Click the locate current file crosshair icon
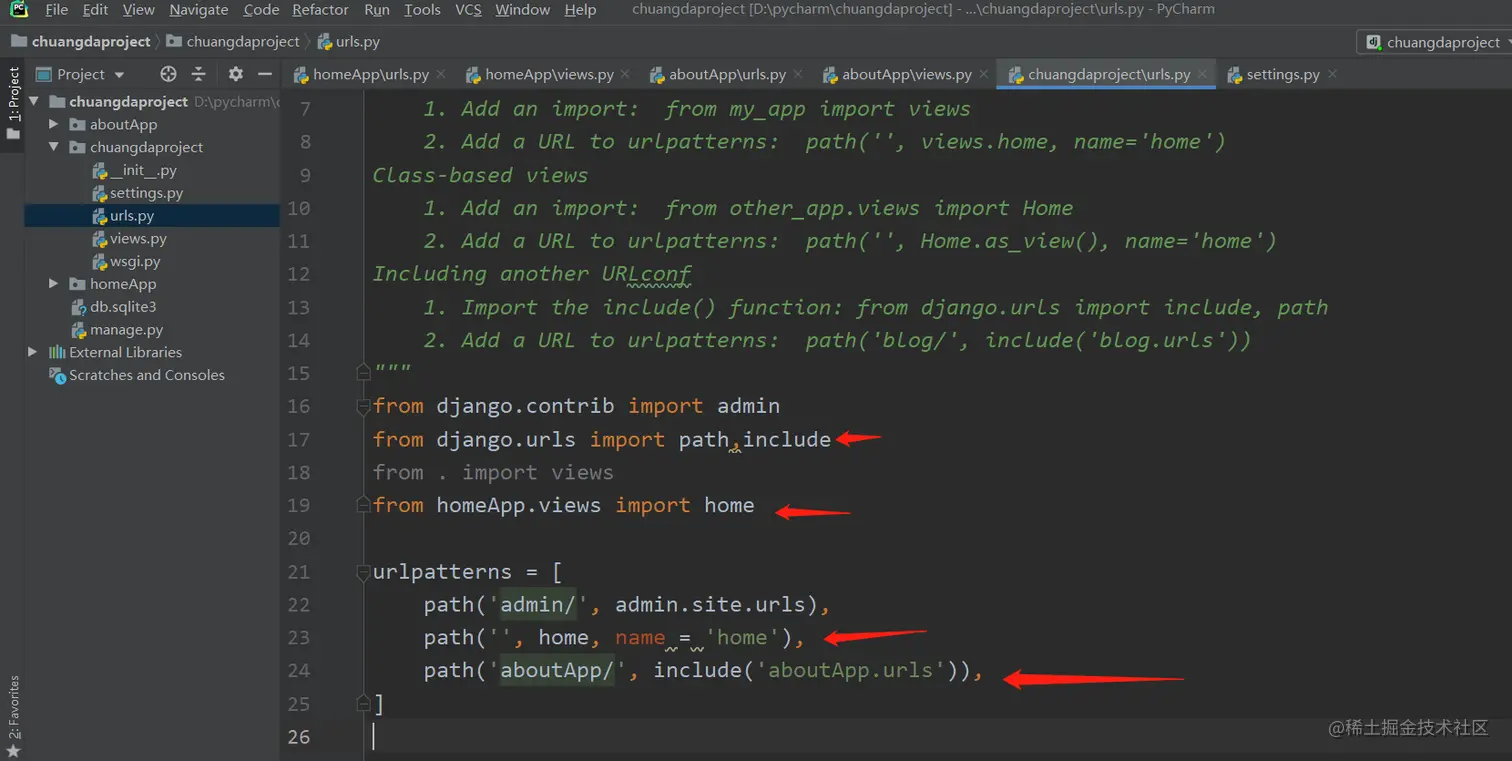1512x761 pixels. point(168,74)
